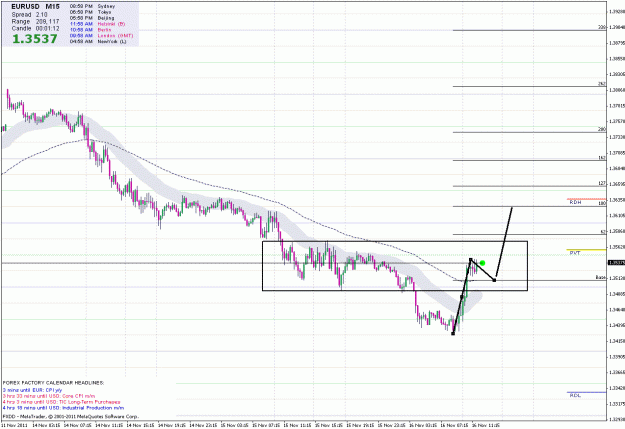Click the Range value line
This screenshot has height=429, width=625.
click(35, 22)
